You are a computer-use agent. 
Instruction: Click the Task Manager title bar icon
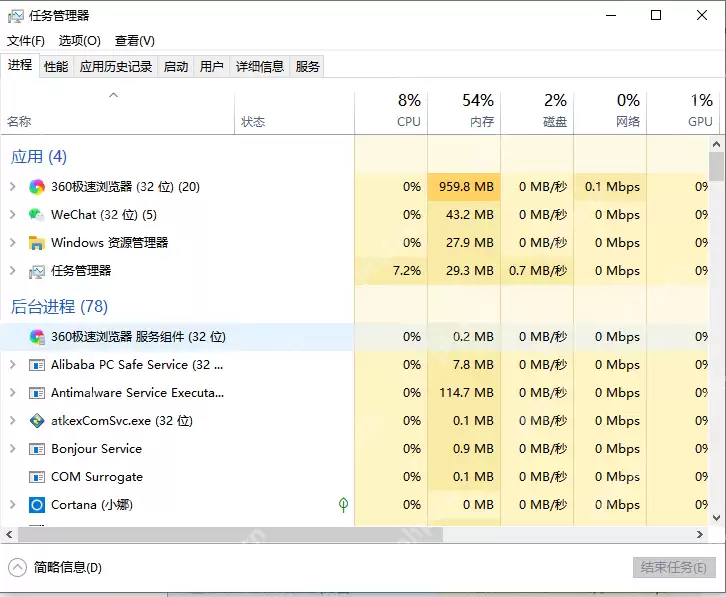pos(15,16)
